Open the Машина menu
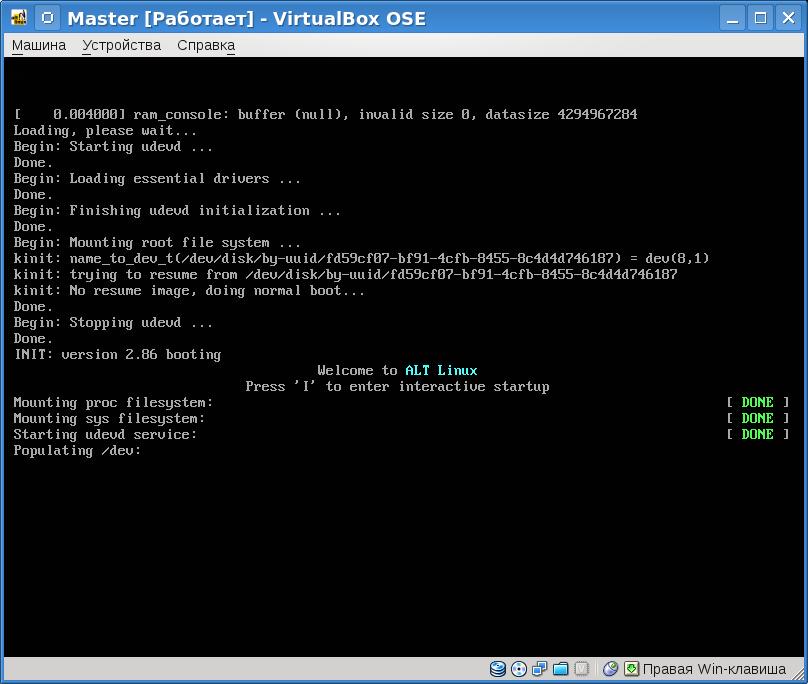808x684 pixels. (x=39, y=45)
